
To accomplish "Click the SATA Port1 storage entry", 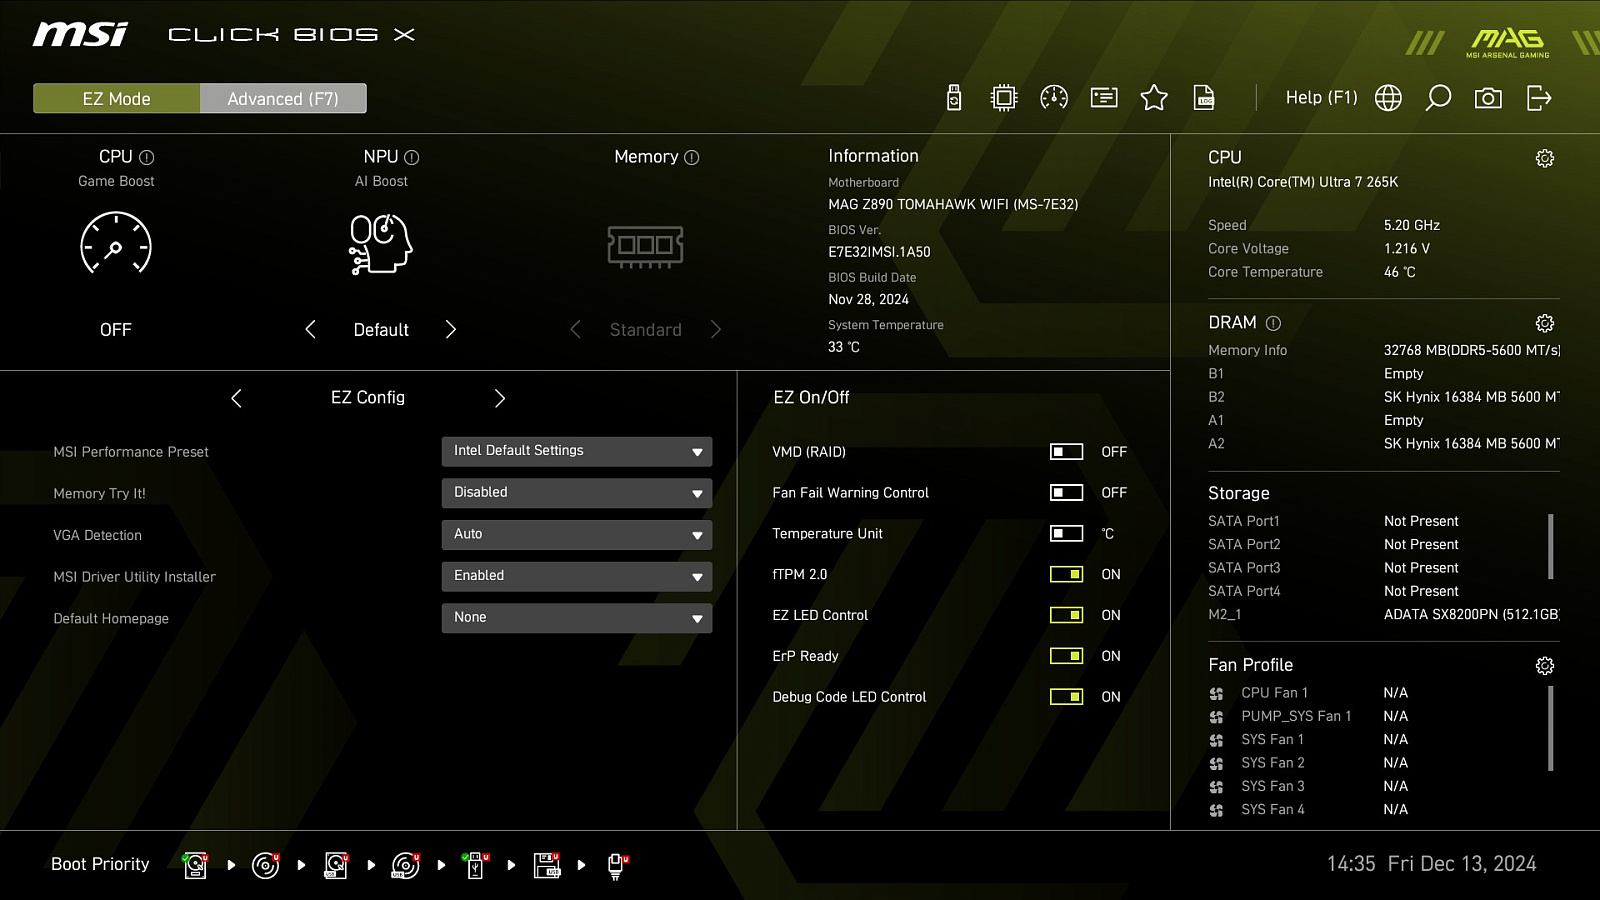I will (1334, 521).
